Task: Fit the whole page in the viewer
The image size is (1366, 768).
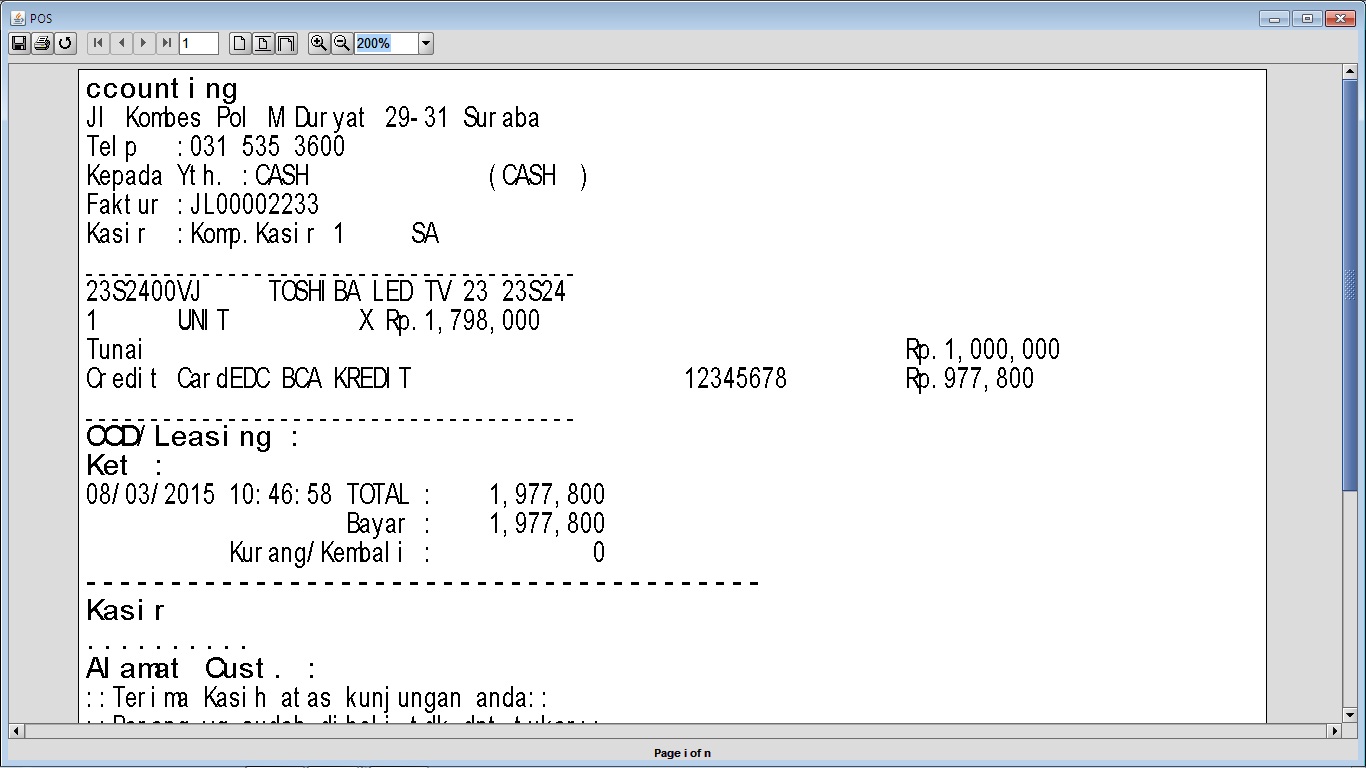Action: 262,43
